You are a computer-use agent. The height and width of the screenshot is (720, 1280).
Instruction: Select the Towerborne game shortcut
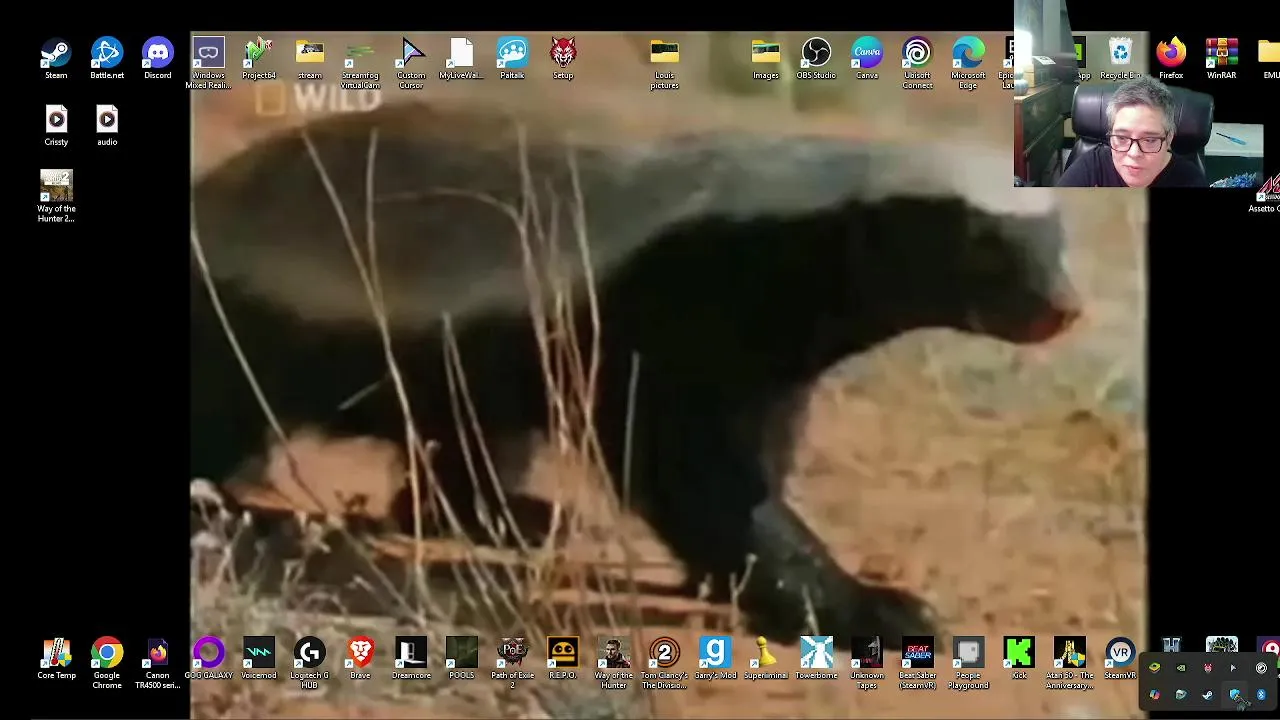(x=816, y=658)
